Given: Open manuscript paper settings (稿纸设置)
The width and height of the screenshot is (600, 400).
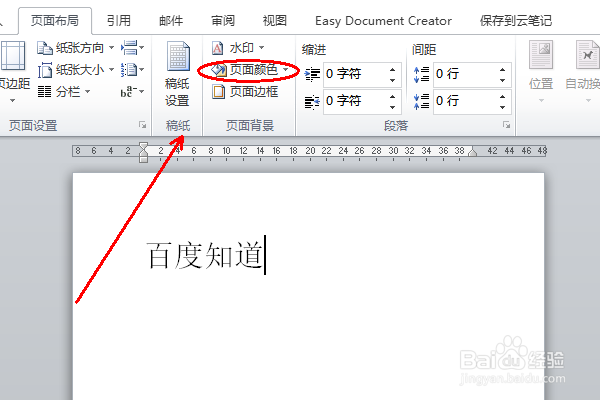Looking at the screenshot, I should pyautogui.click(x=178, y=75).
